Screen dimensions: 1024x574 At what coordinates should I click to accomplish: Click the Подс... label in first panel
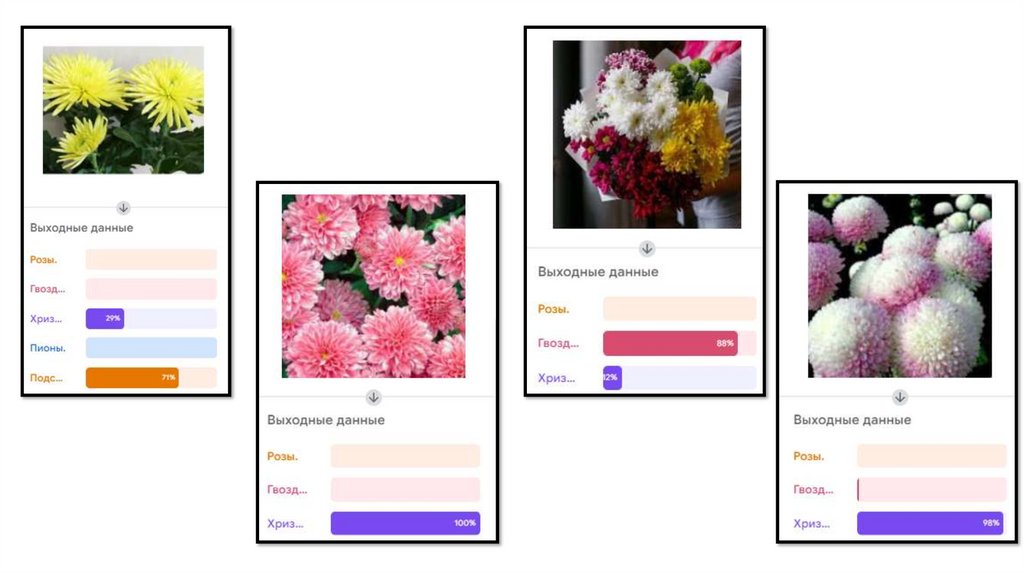point(46,377)
